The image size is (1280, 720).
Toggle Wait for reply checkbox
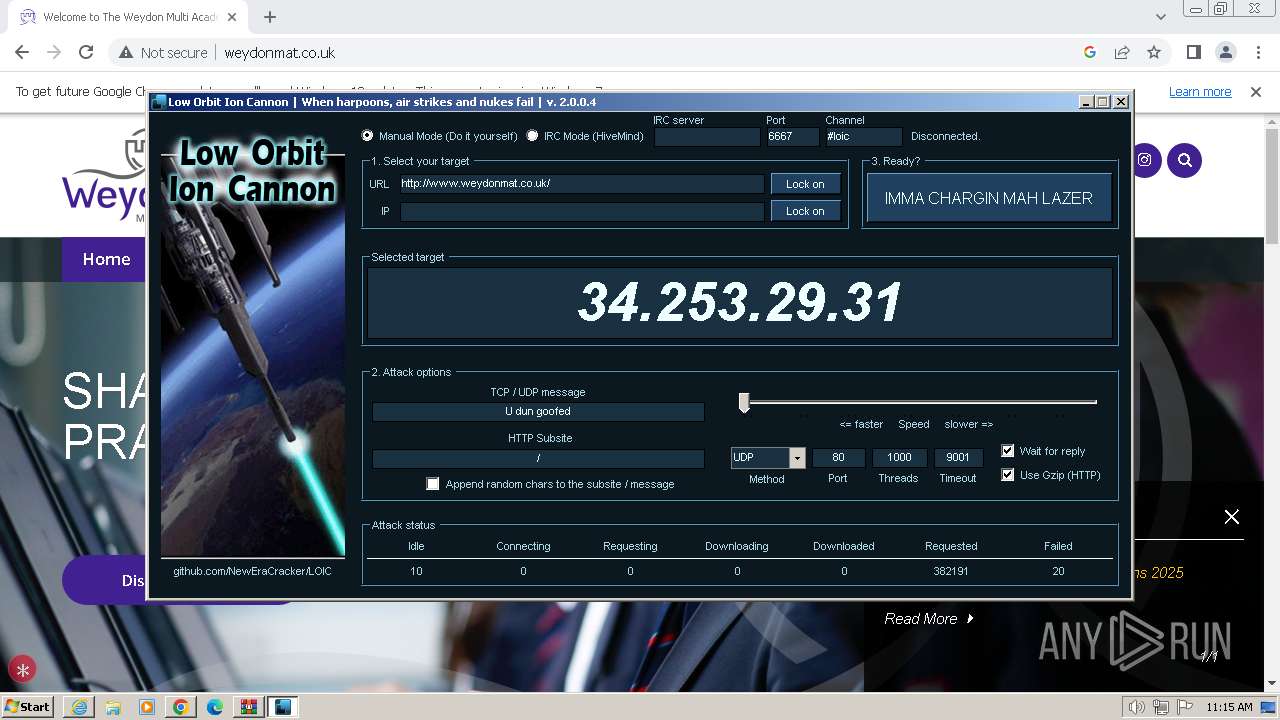click(1008, 451)
